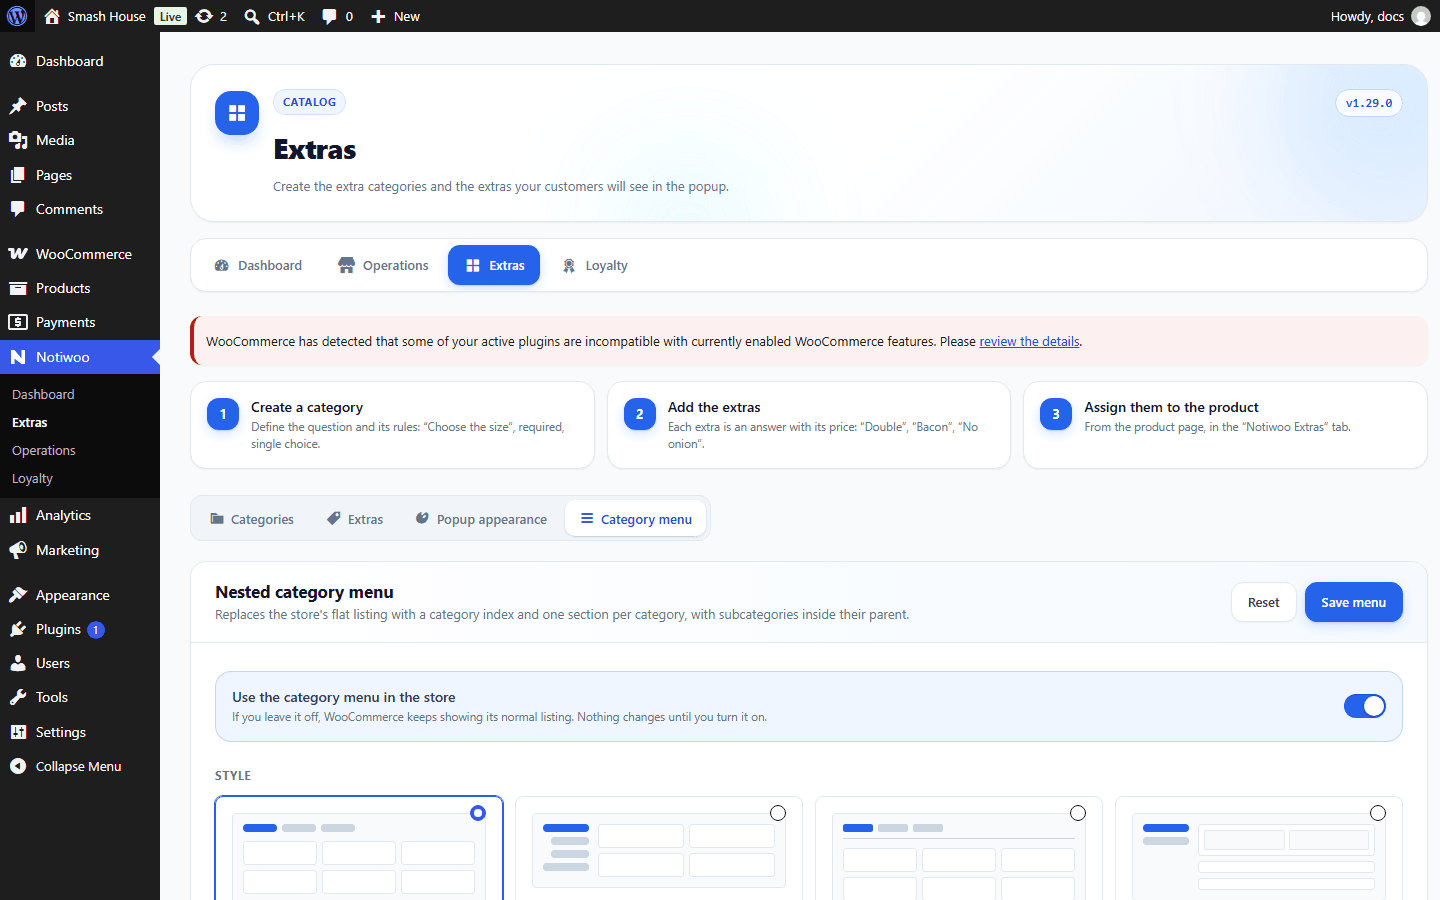Switch to the Loyalty main tab
This screenshot has height=900, width=1440.
coord(595,265)
